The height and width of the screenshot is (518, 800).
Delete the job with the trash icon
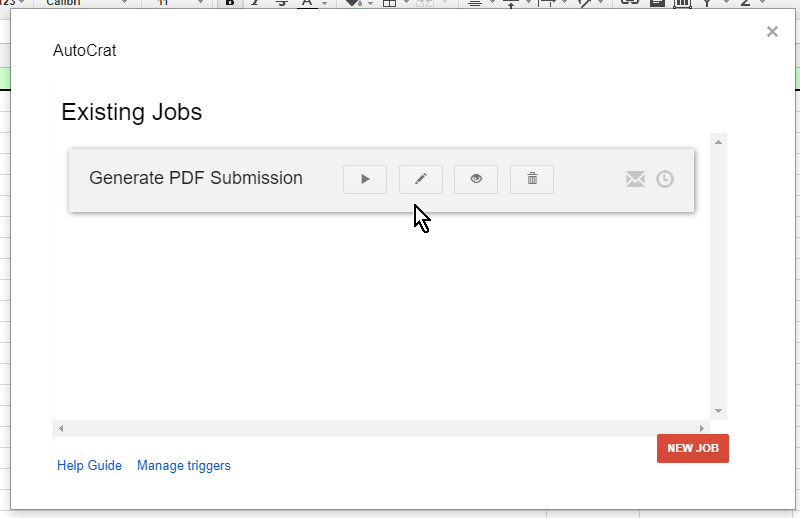tap(532, 179)
